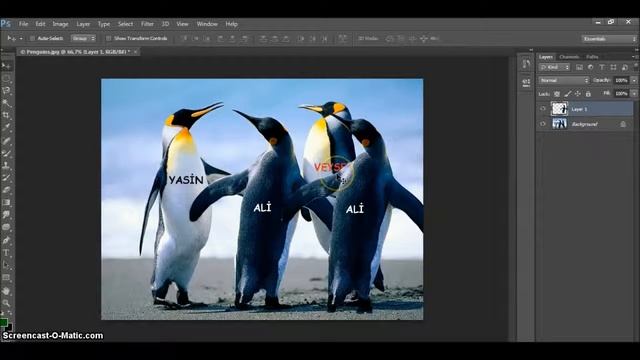The image size is (640, 360).
Task: Open the Filter menu
Action: (147, 24)
